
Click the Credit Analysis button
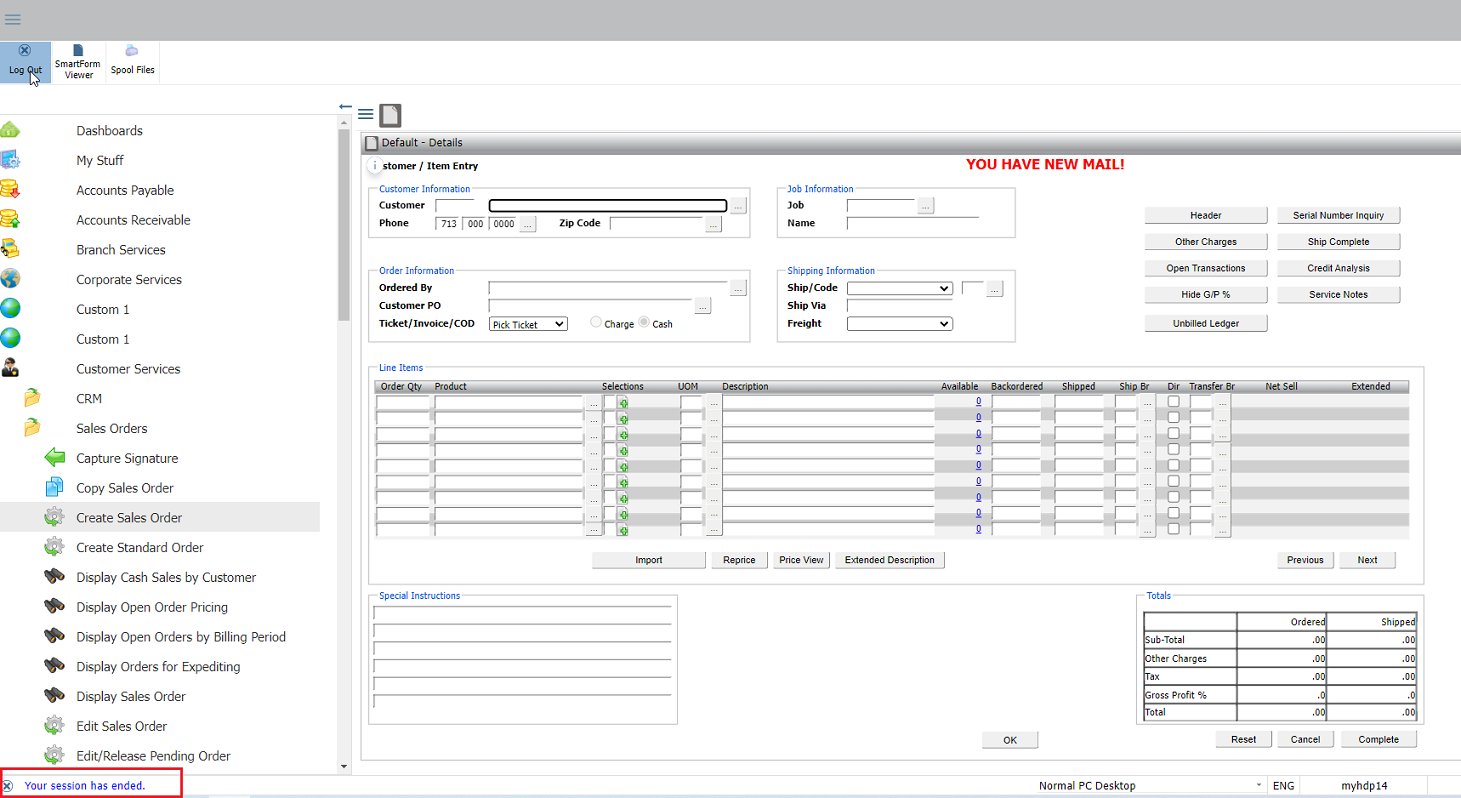(1338, 268)
